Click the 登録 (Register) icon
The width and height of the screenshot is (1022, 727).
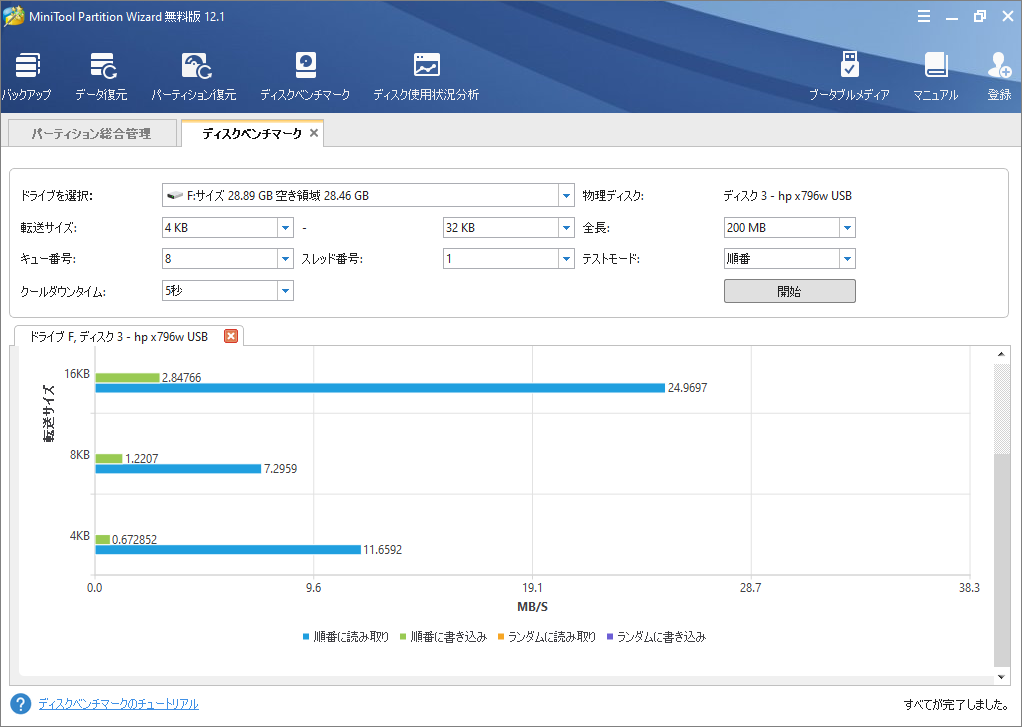click(x=999, y=76)
